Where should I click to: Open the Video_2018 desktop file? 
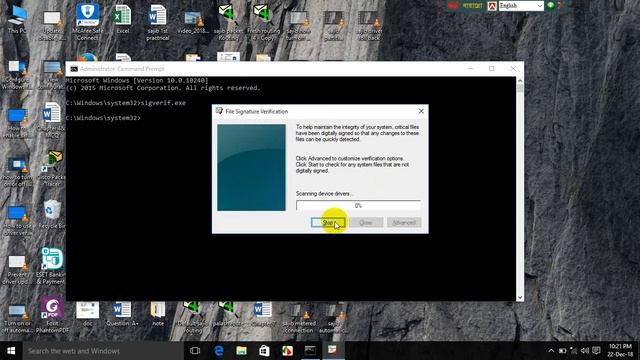click(193, 21)
